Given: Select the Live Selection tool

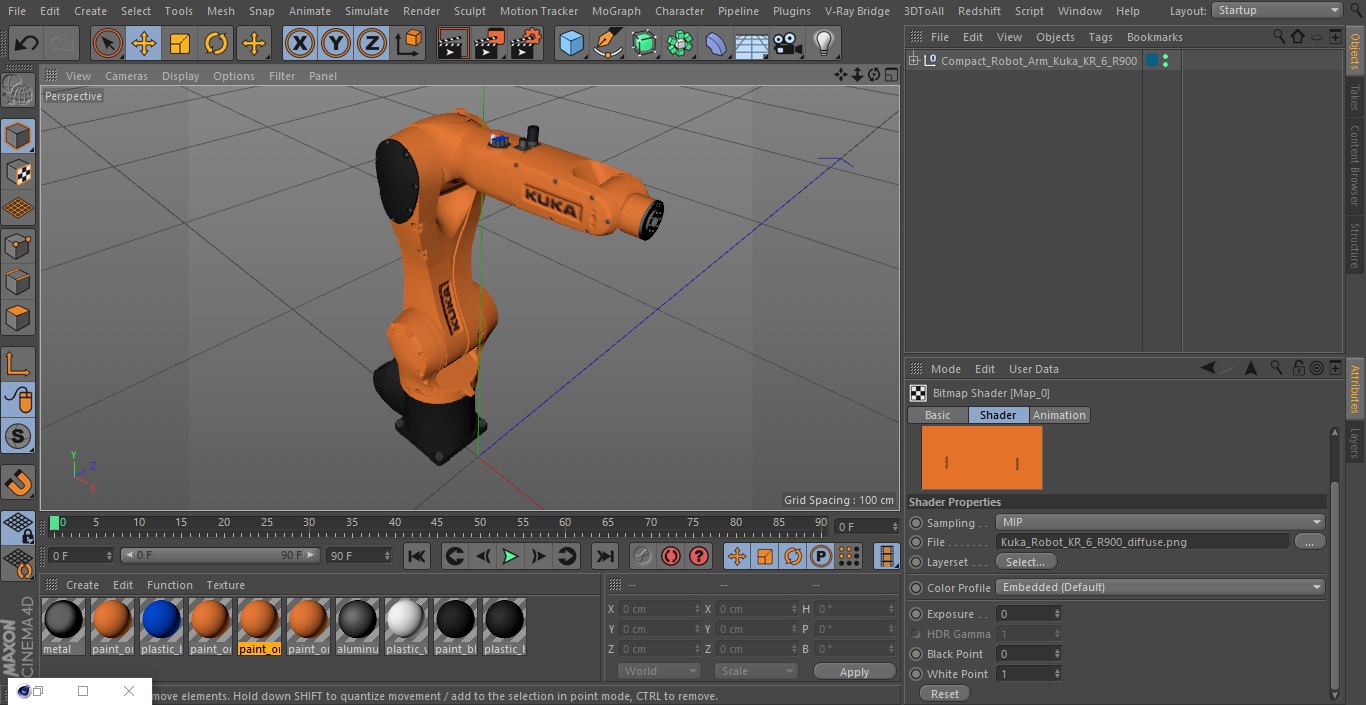Looking at the screenshot, I should tap(107, 44).
